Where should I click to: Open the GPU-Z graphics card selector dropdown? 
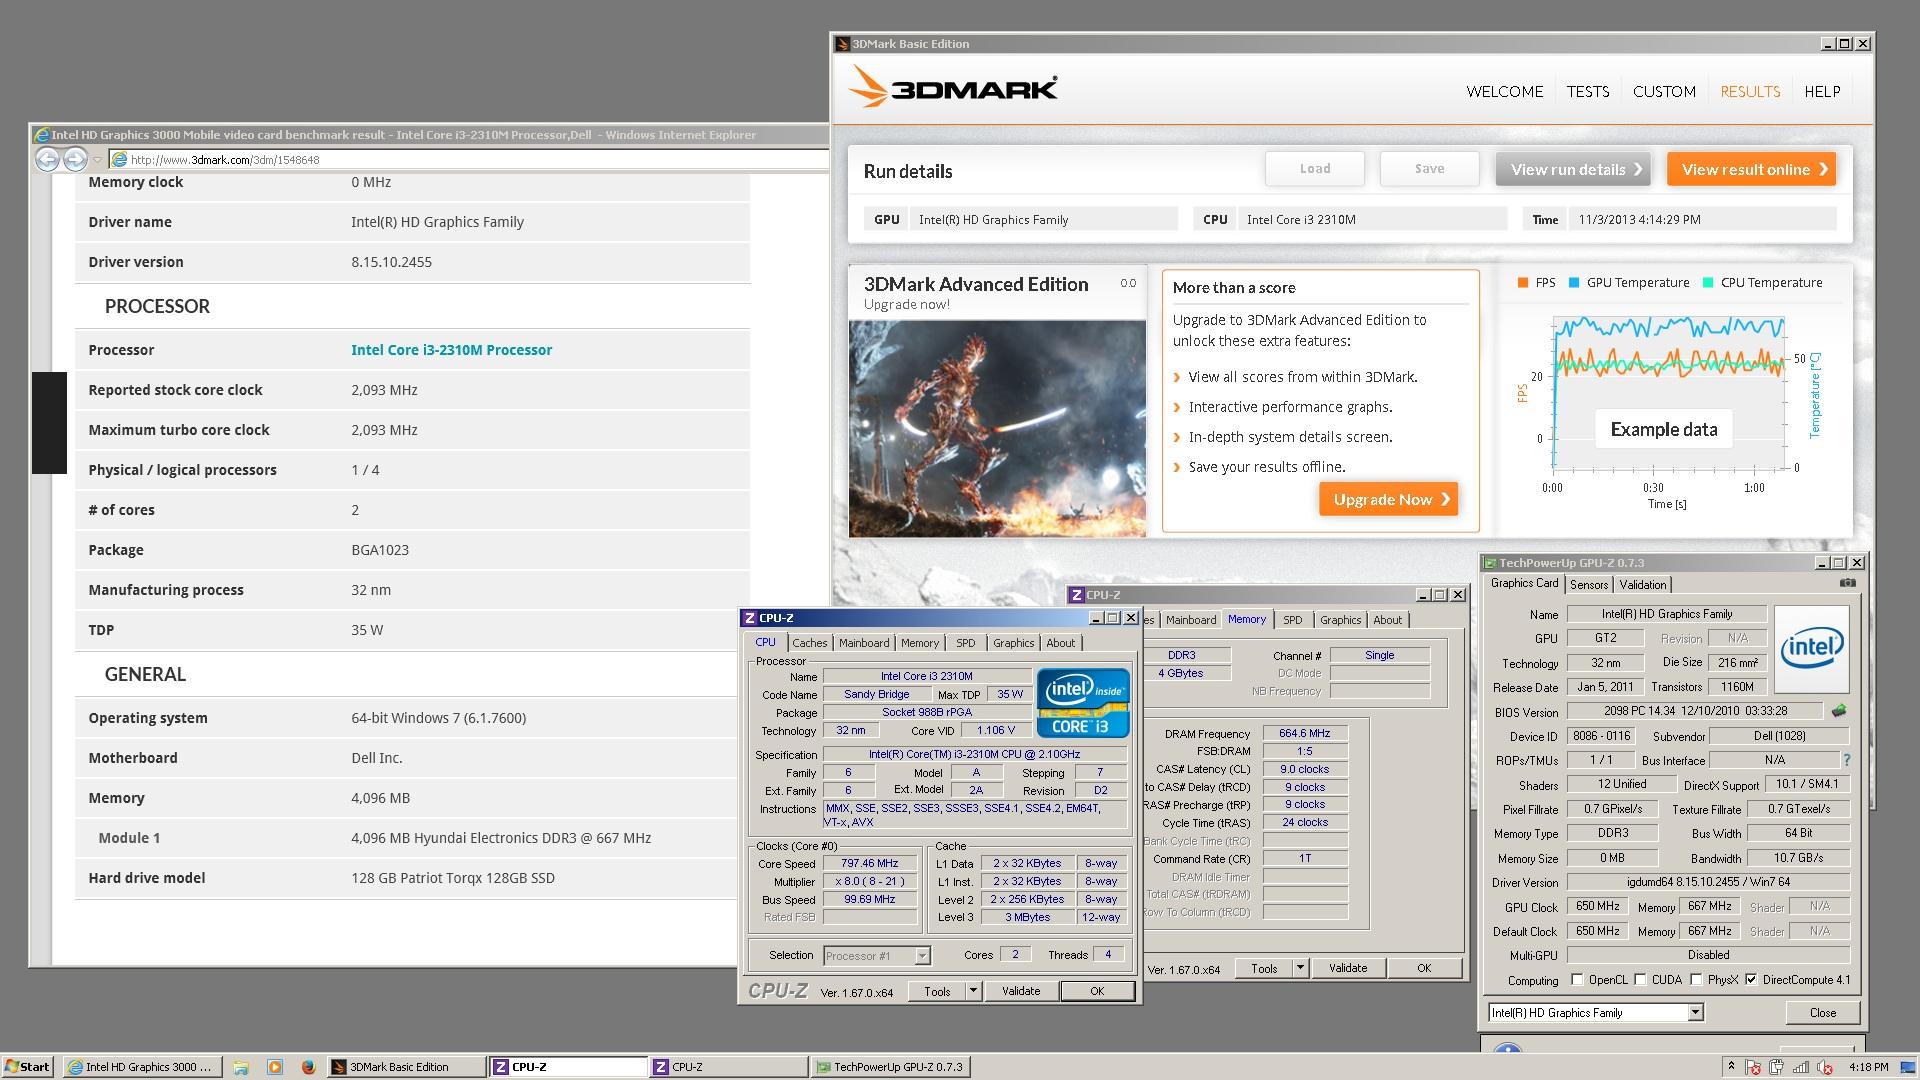click(x=1695, y=1013)
